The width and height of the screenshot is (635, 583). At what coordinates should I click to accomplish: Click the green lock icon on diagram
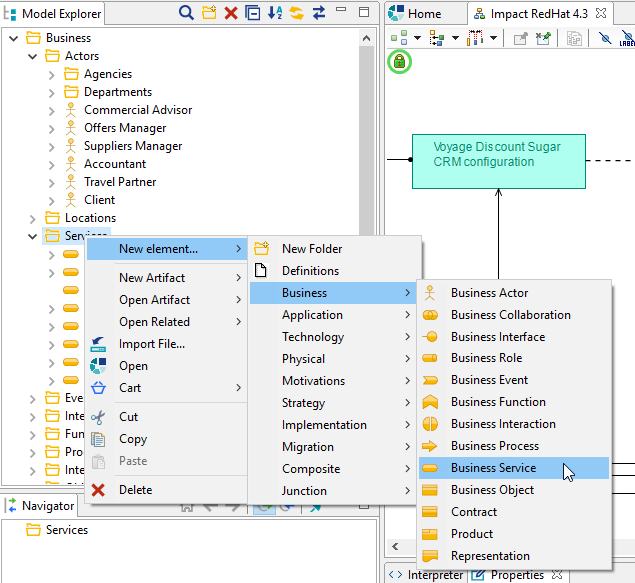coord(399,62)
